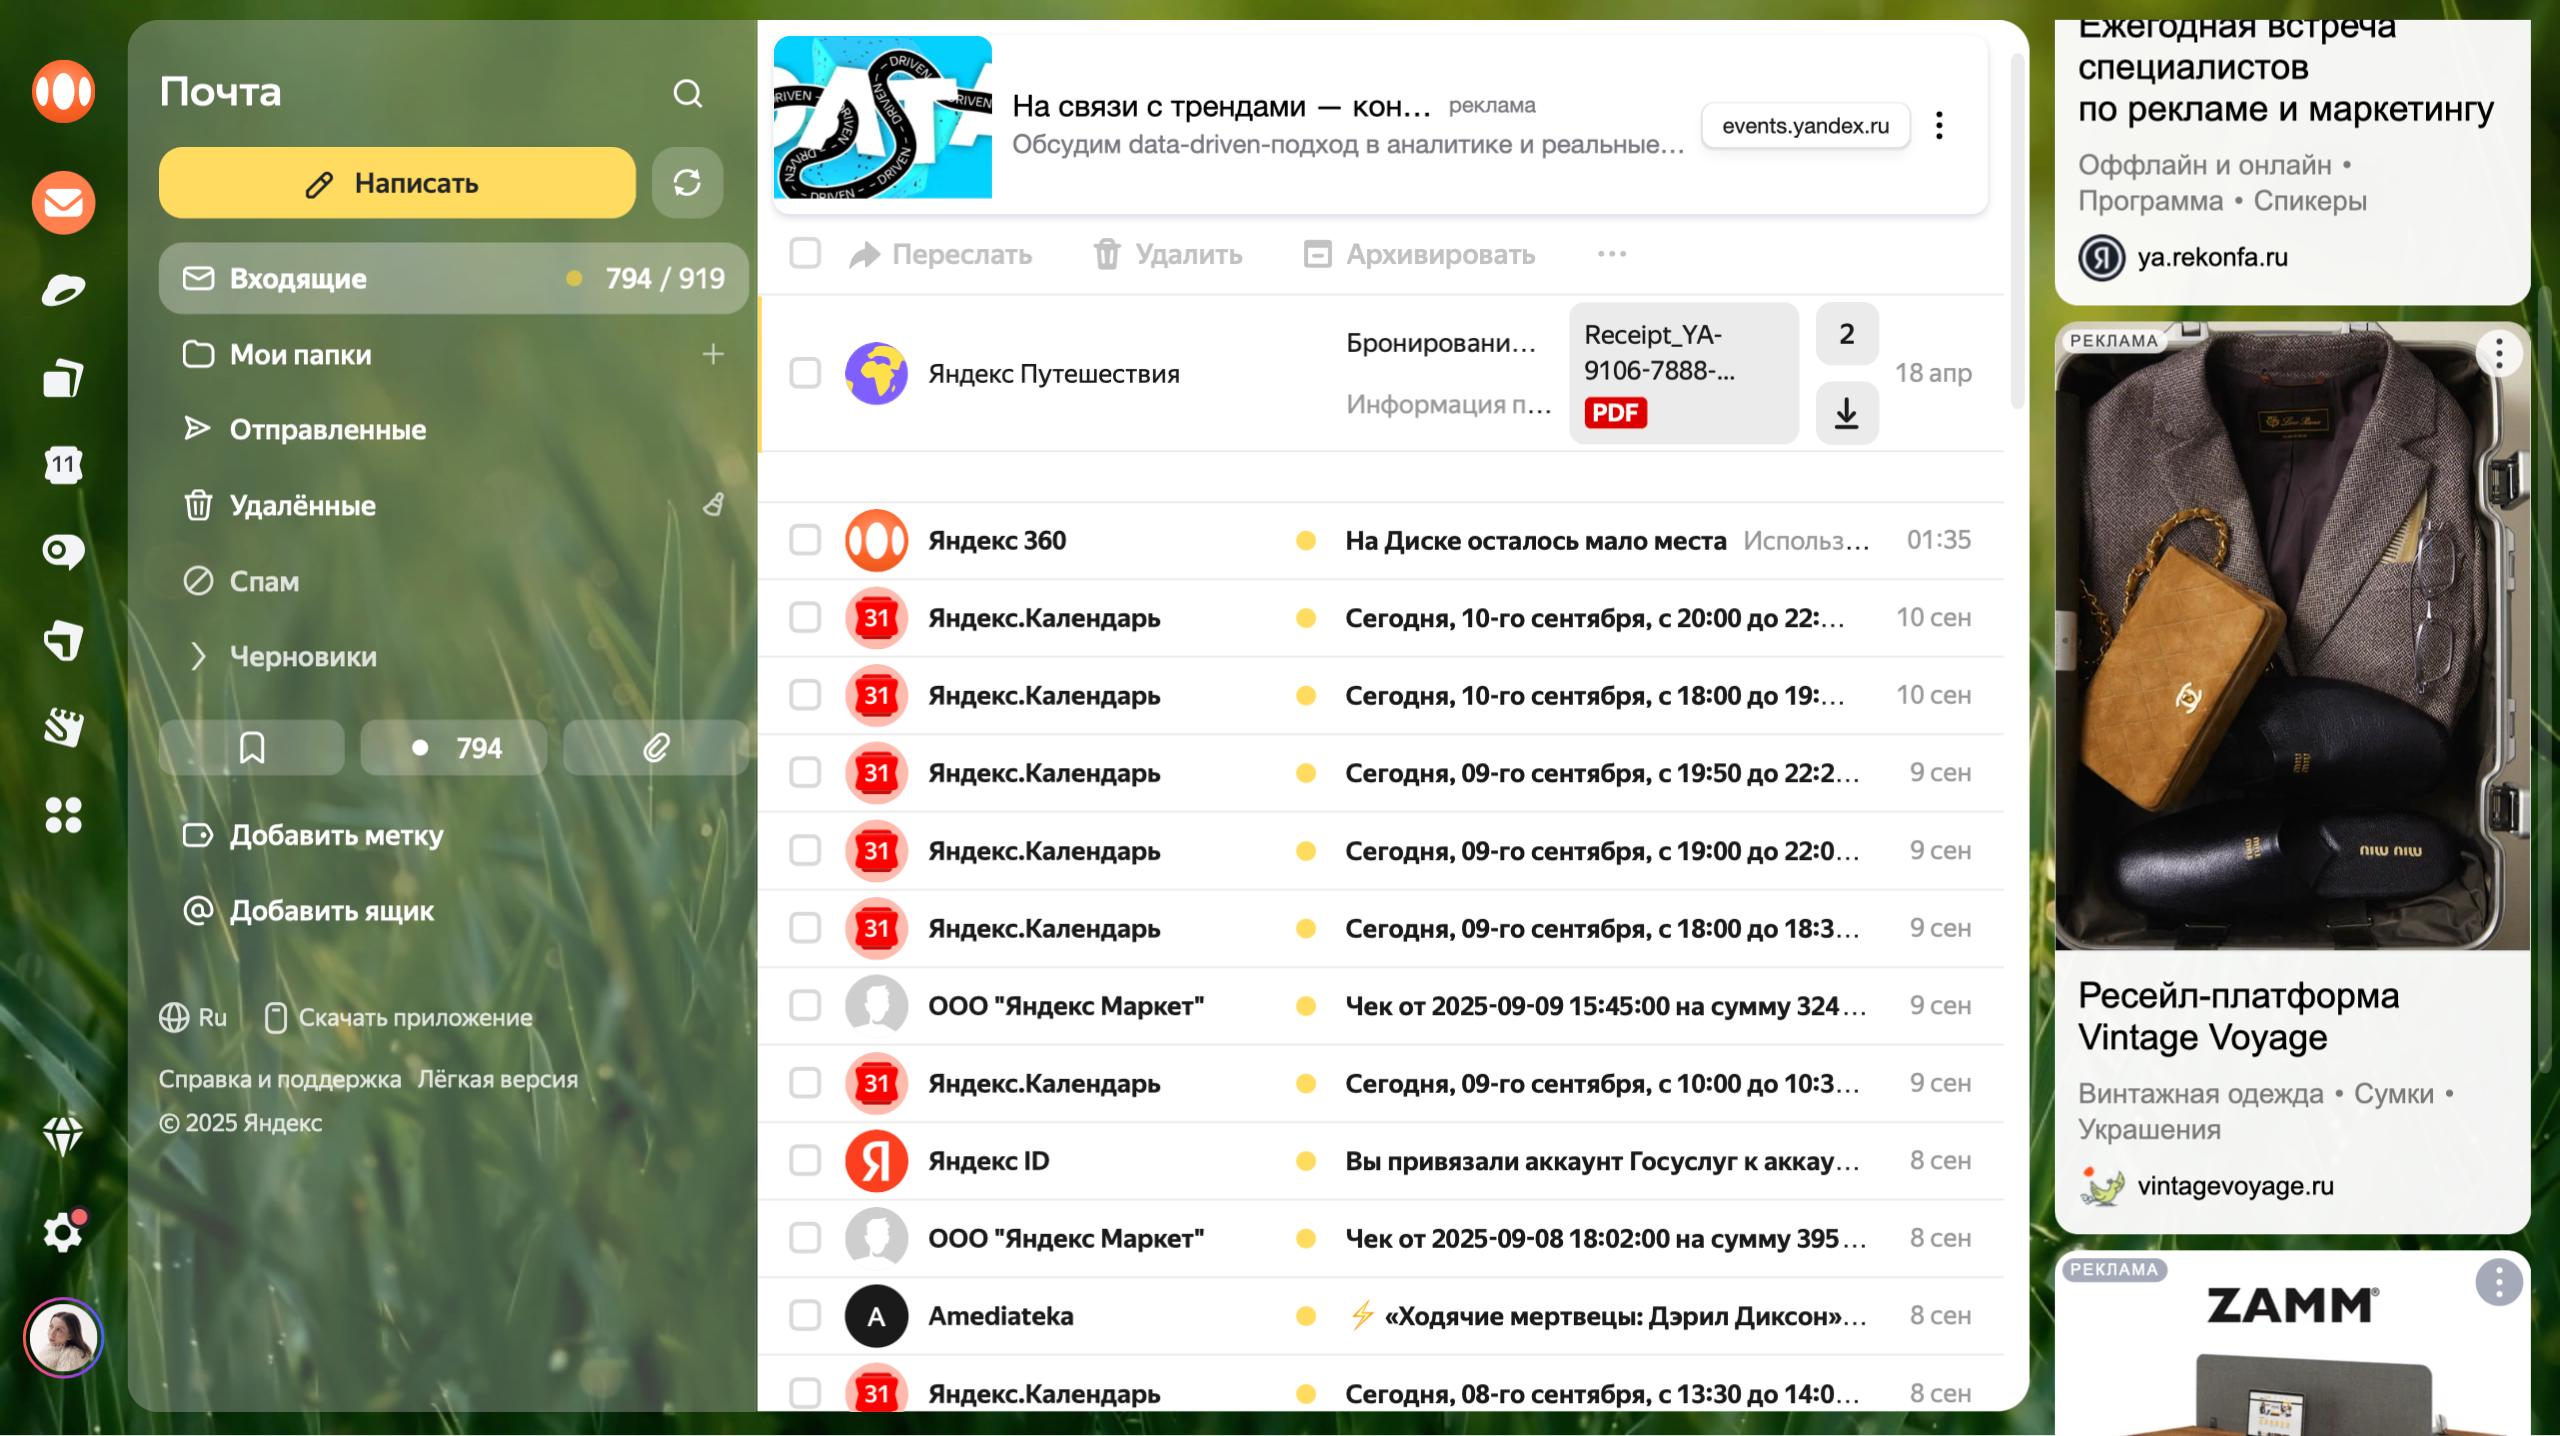Show only the 794 unread messages

pos(454,748)
